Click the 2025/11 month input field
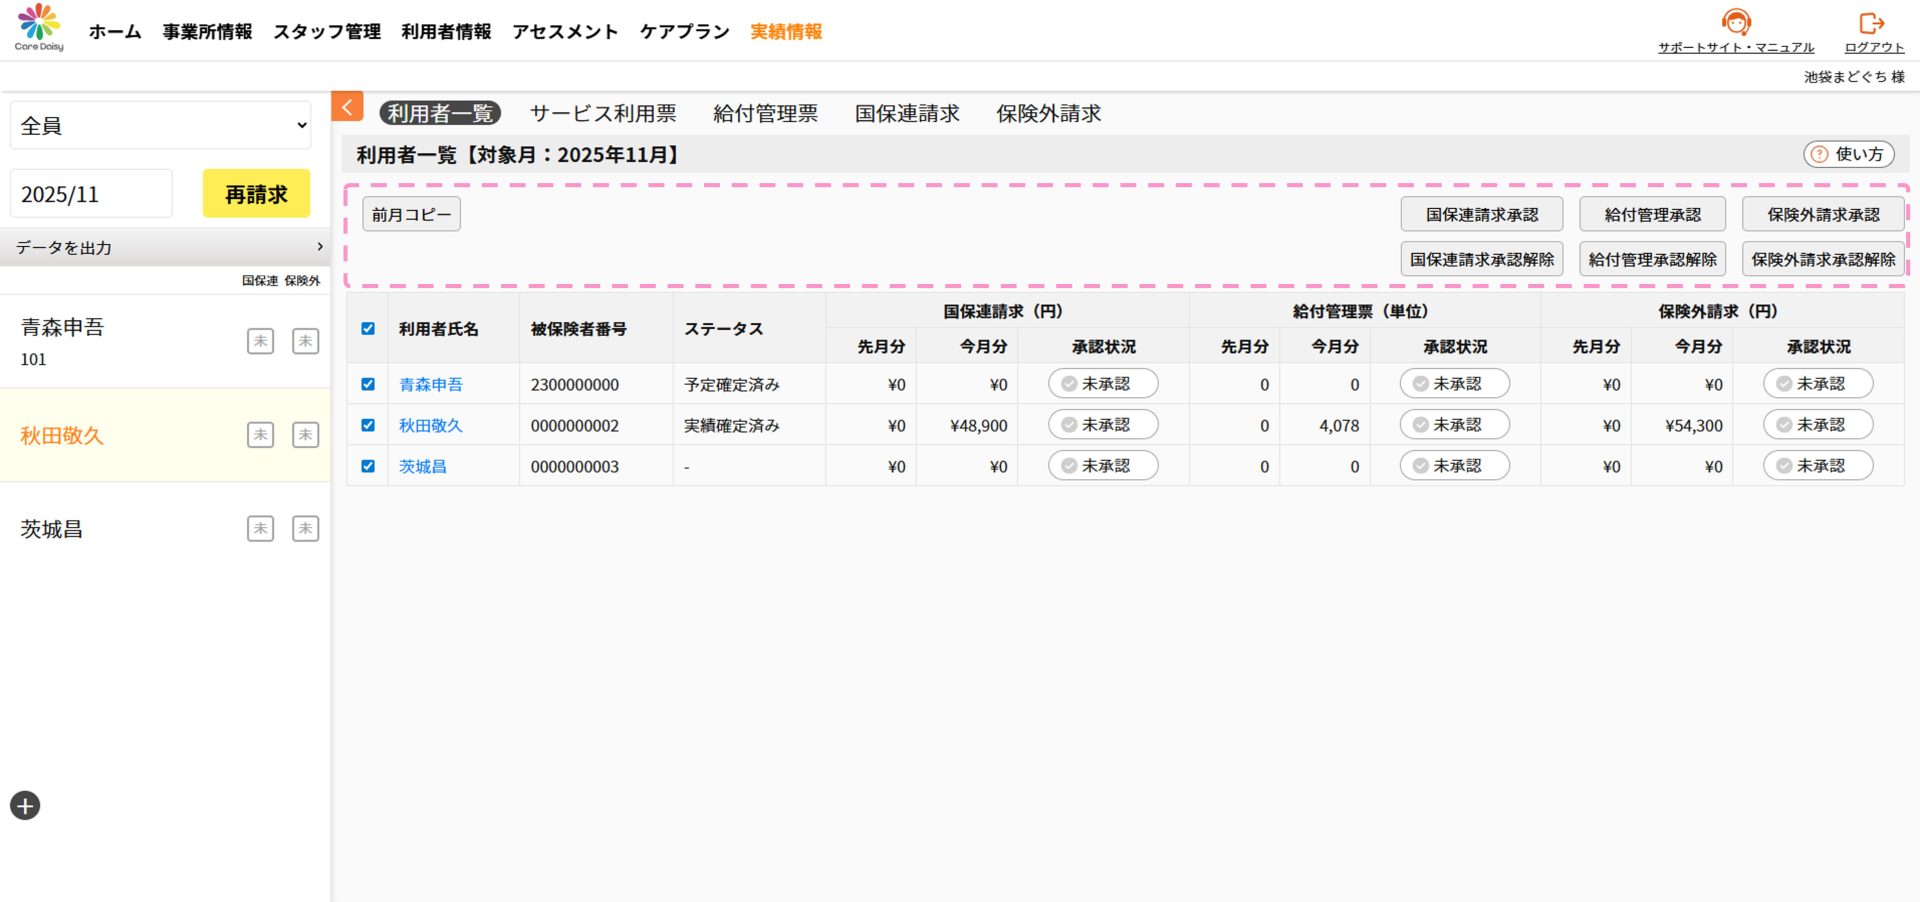1920x902 pixels. pyautogui.click(x=91, y=194)
